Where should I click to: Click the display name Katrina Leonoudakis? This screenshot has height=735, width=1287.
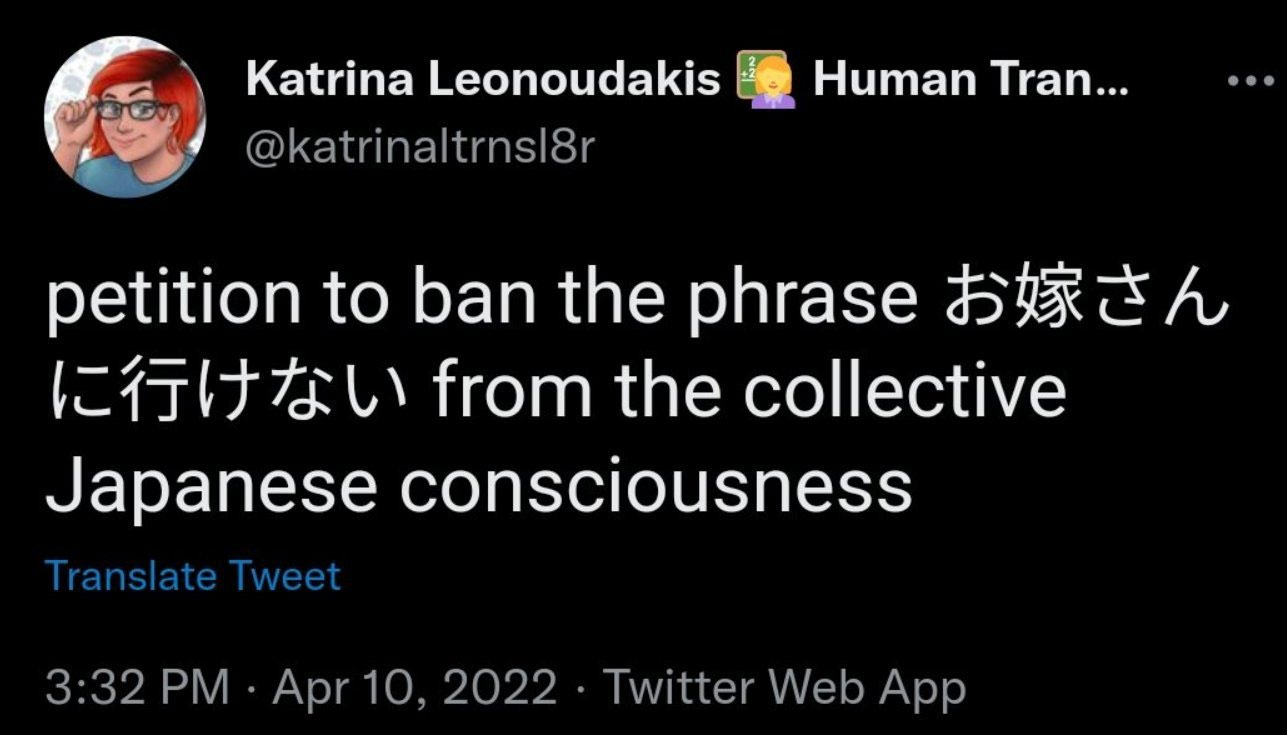pyautogui.click(x=482, y=80)
